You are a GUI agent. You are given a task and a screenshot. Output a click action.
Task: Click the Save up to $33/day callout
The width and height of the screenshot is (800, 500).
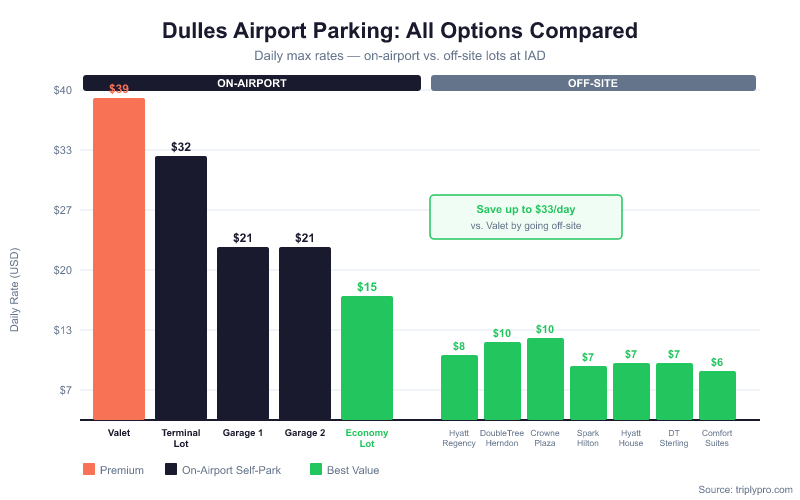pos(526,217)
